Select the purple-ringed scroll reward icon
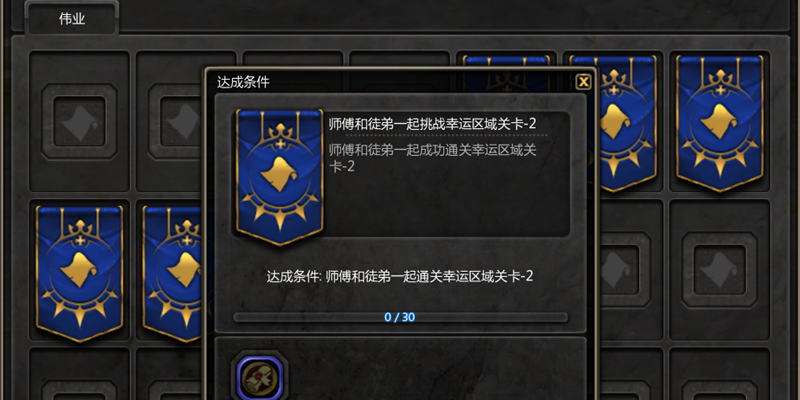The image size is (800, 400). coord(260,378)
